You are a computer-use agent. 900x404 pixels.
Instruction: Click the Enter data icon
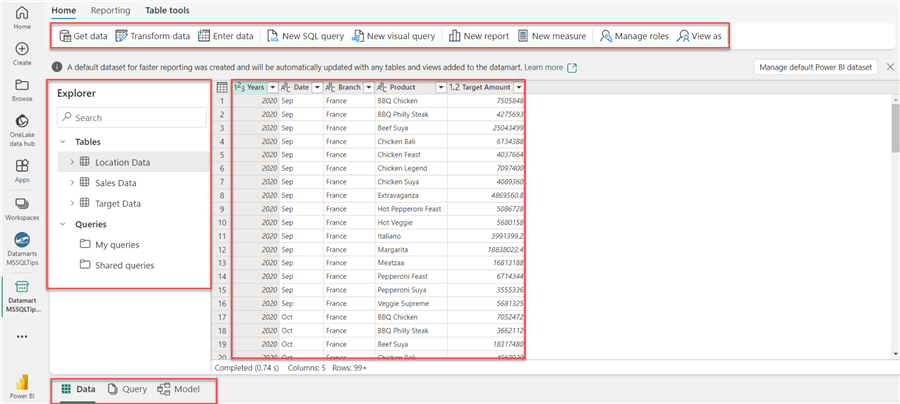203,36
